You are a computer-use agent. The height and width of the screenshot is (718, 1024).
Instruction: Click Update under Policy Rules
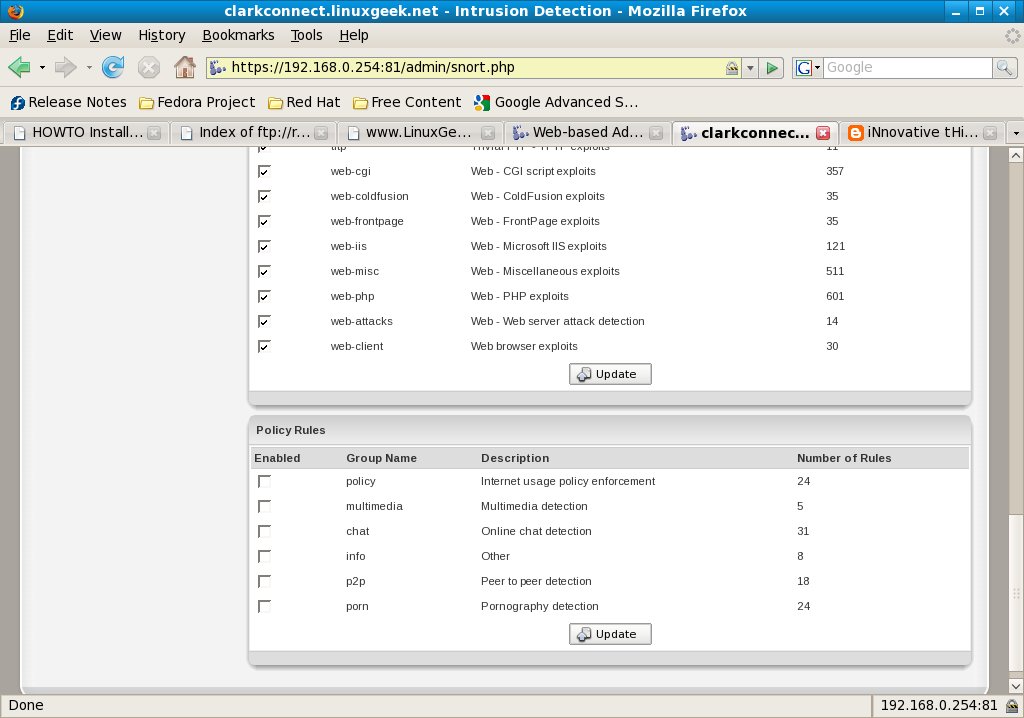(610, 634)
